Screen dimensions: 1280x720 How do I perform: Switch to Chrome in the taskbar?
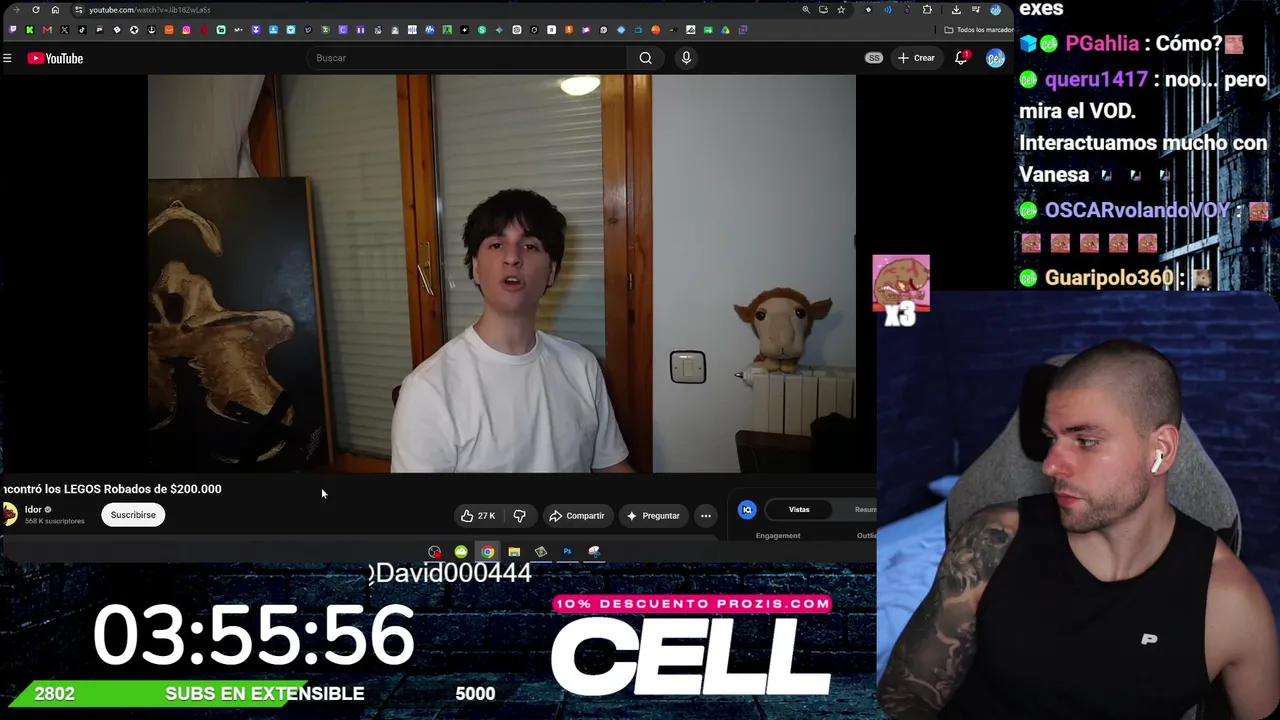point(487,552)
